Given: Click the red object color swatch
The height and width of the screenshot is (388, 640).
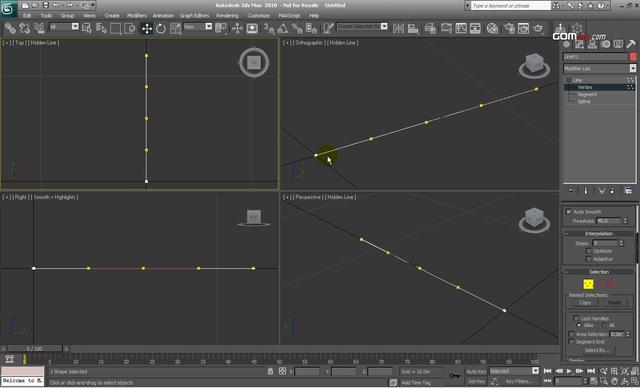Looking at the screenshot, I should [633, 57].
